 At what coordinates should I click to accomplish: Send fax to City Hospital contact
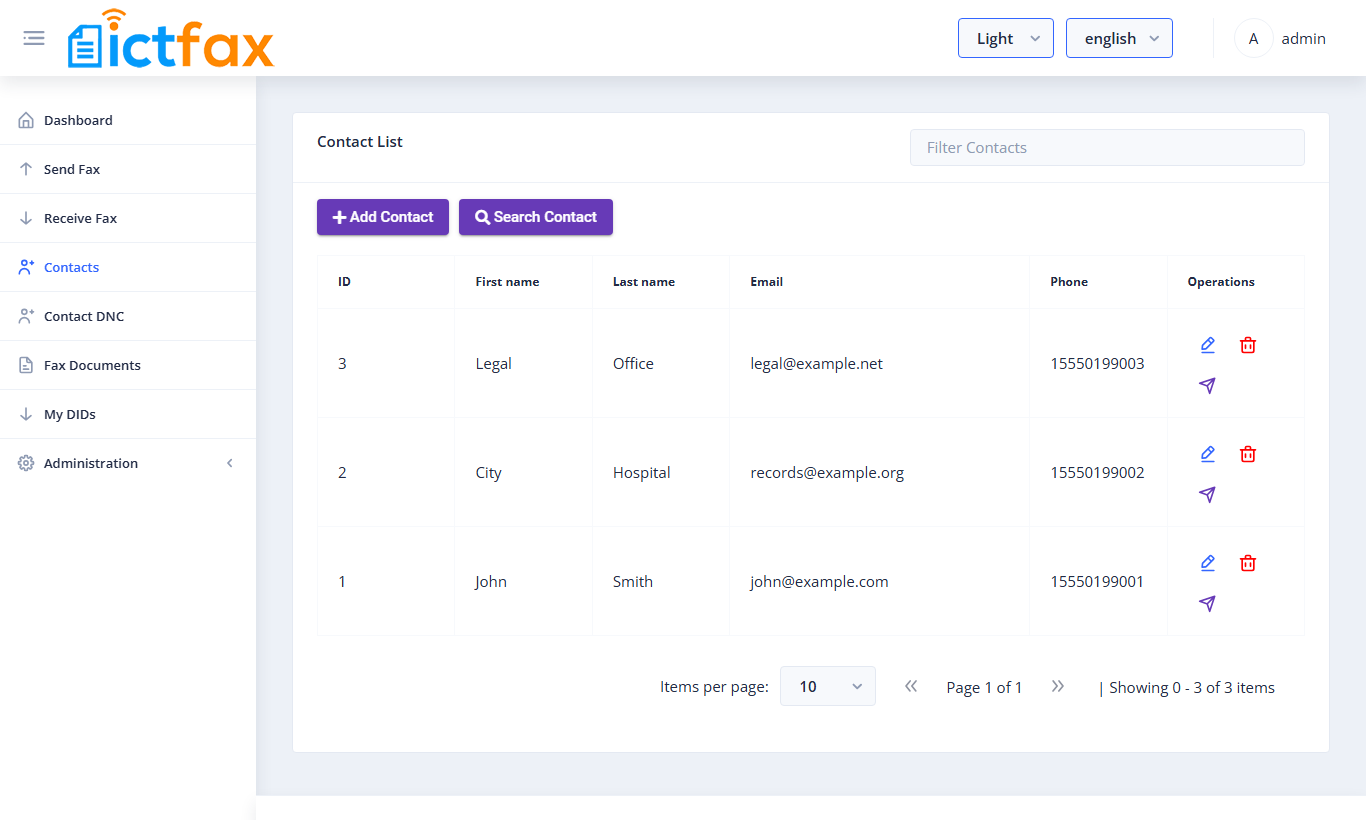tap(1207, 495)
